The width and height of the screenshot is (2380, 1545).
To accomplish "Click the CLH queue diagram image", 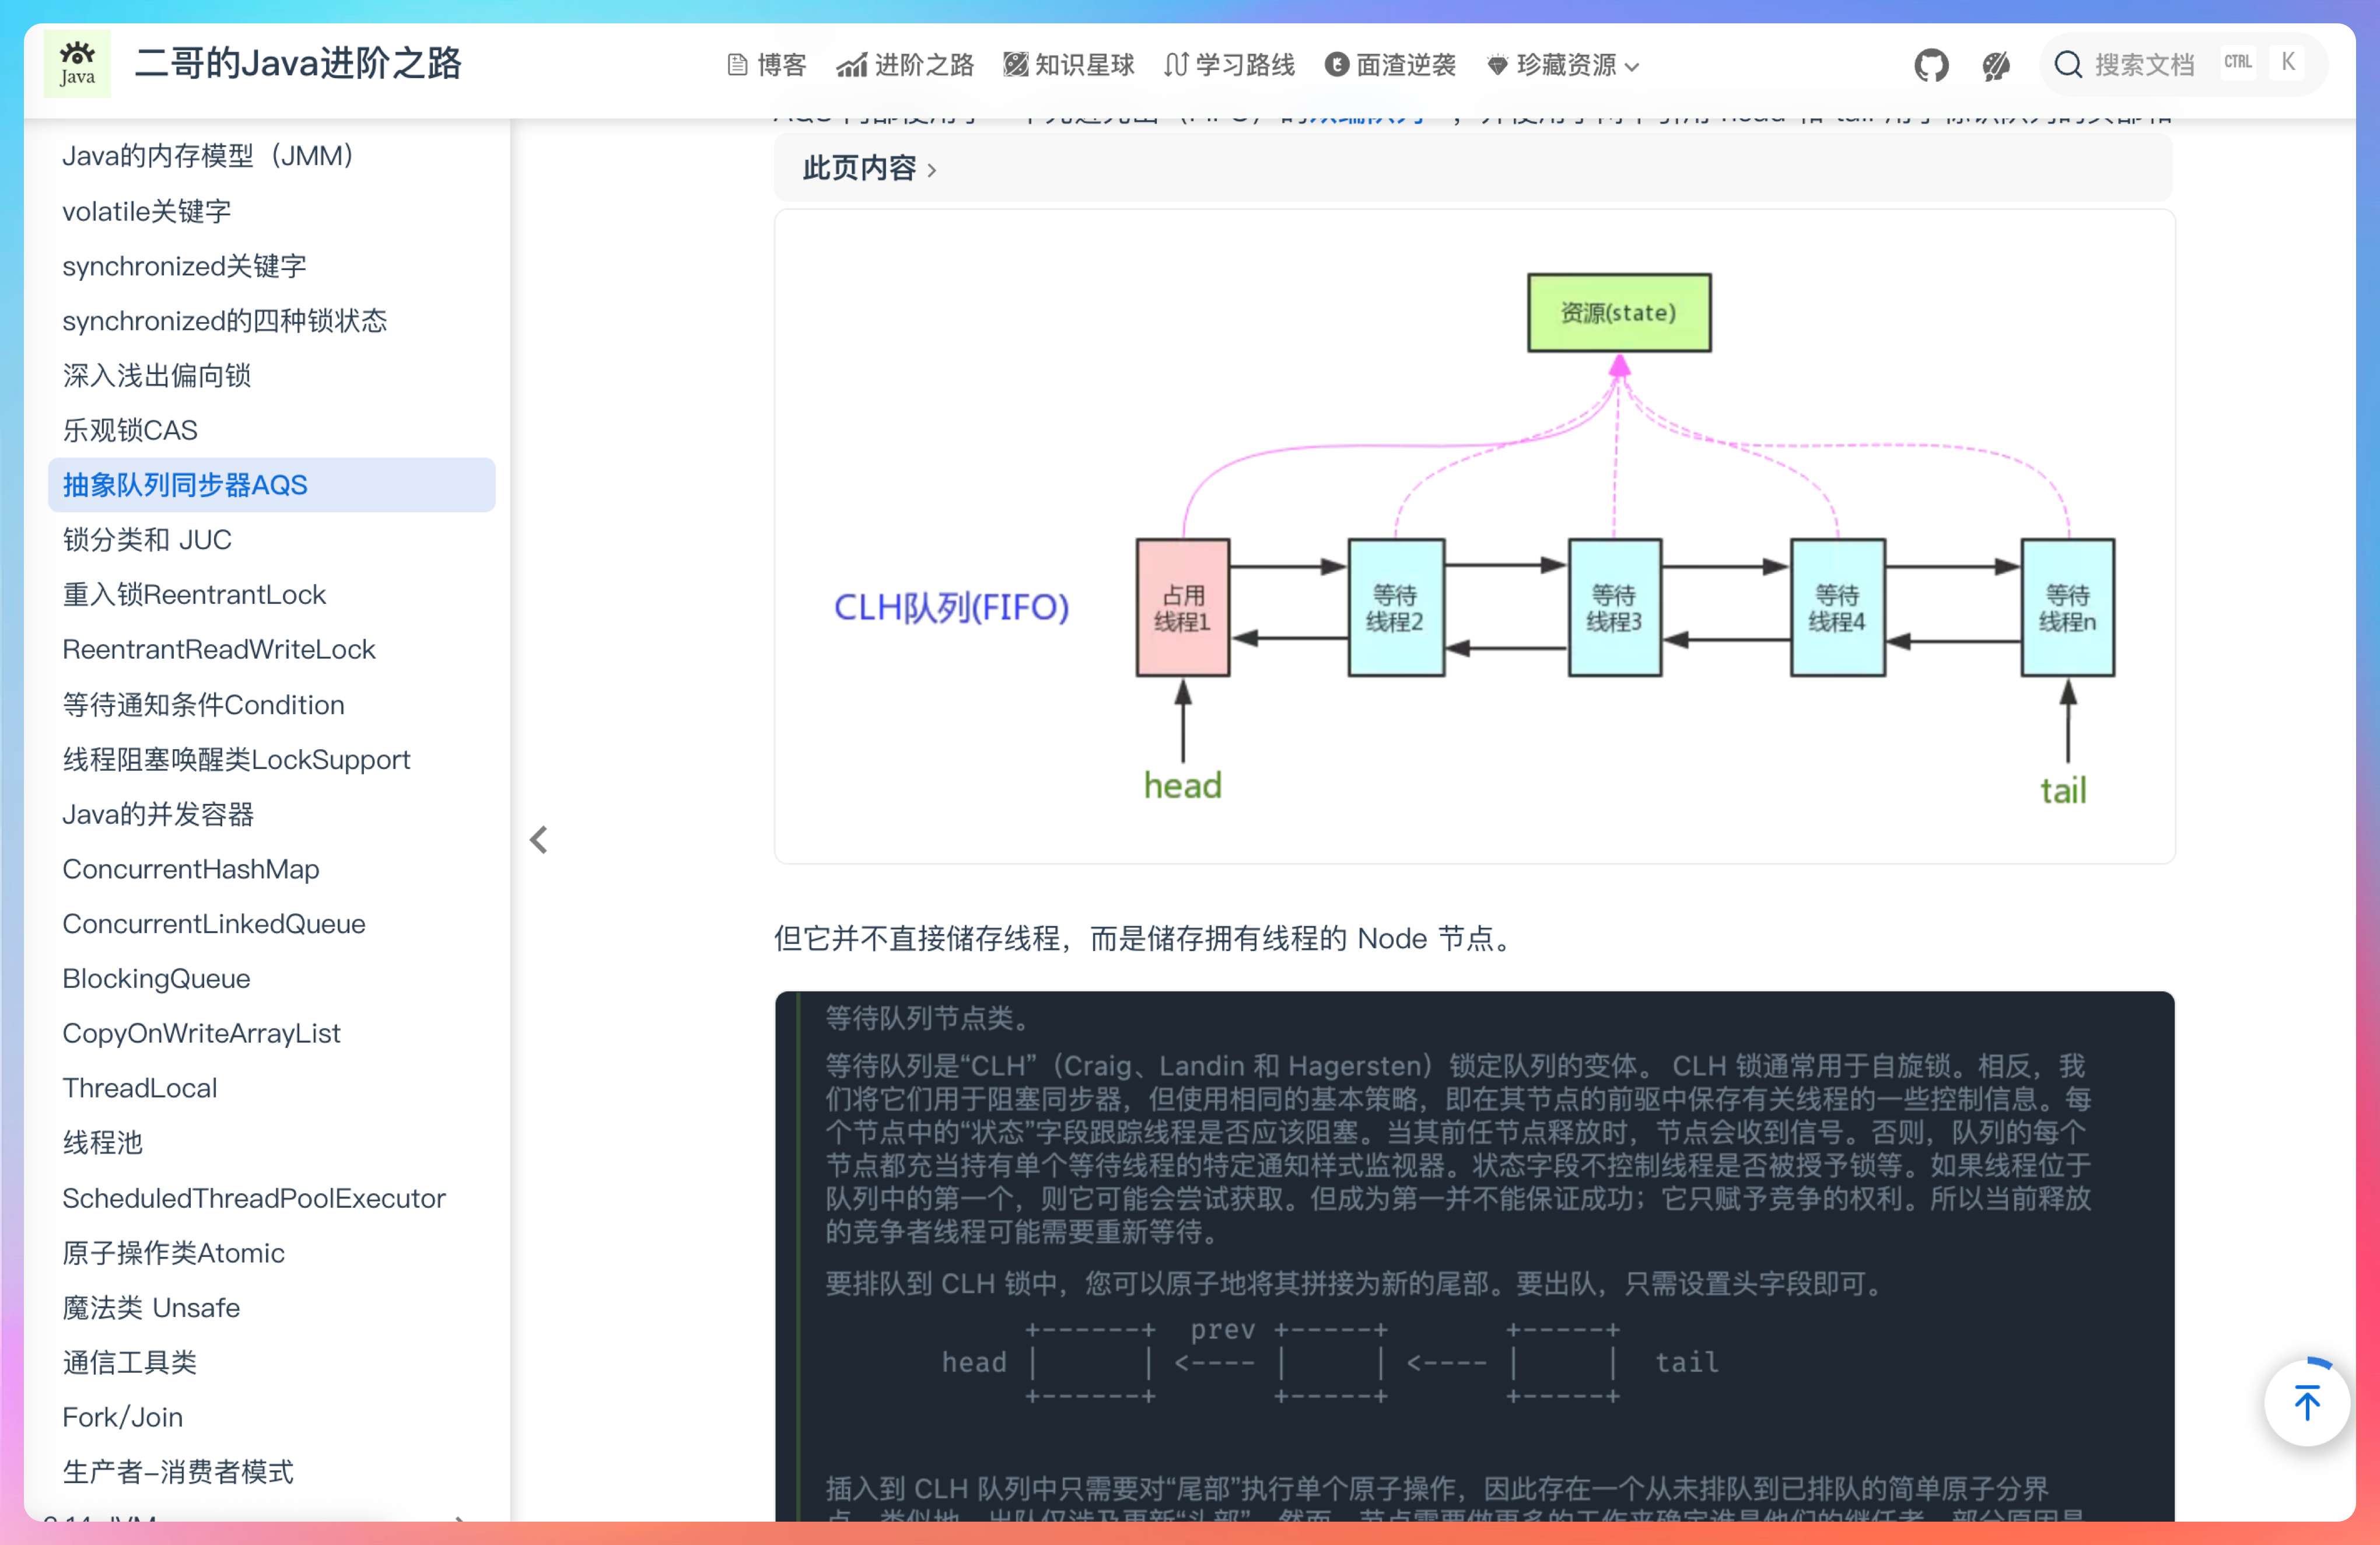I will click(x=1474, y=535).
